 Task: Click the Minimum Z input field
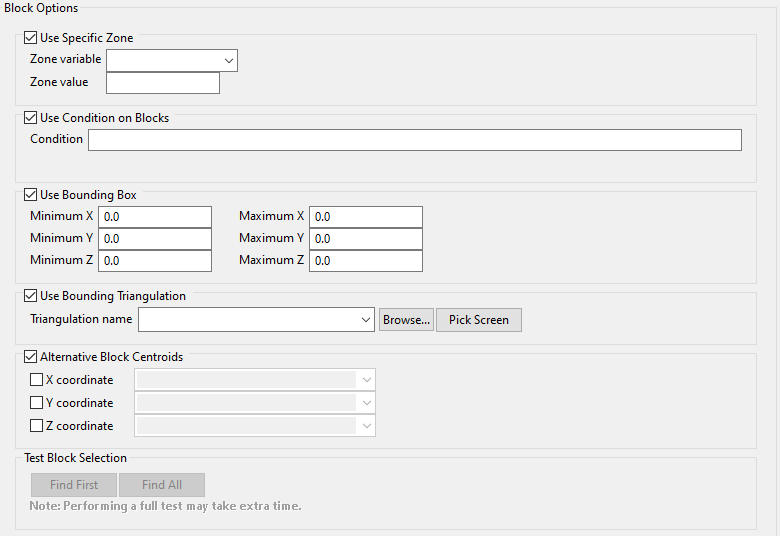point(155,261)
